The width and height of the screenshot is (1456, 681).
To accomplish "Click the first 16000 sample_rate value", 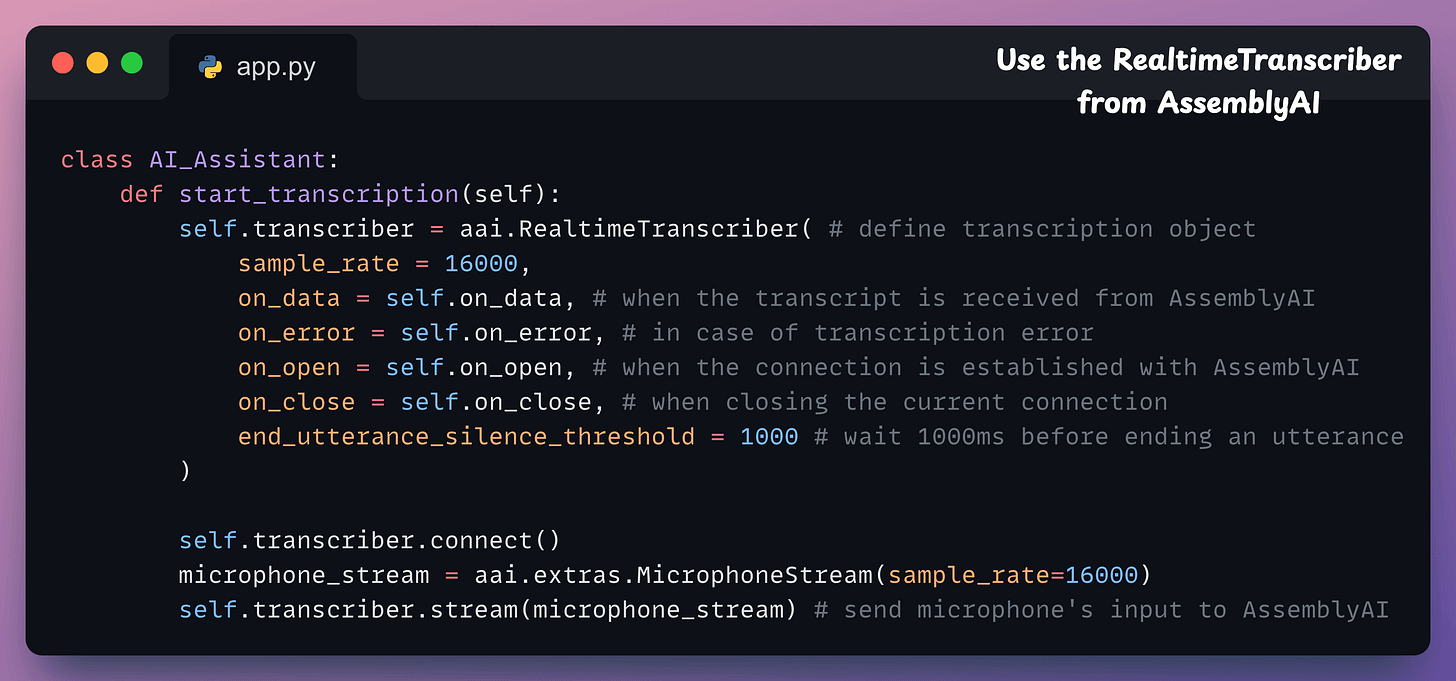I will 481,264.
